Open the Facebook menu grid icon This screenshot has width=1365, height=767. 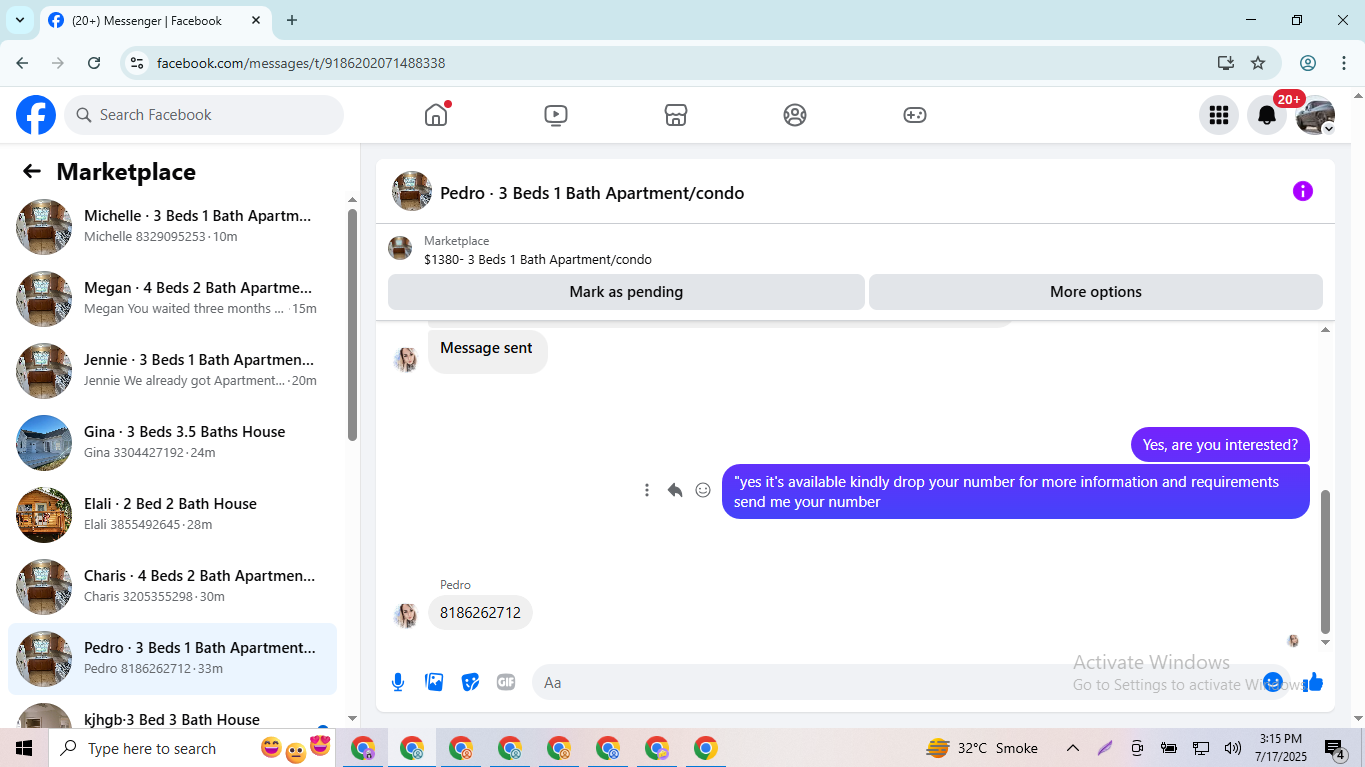(1218, 115)
